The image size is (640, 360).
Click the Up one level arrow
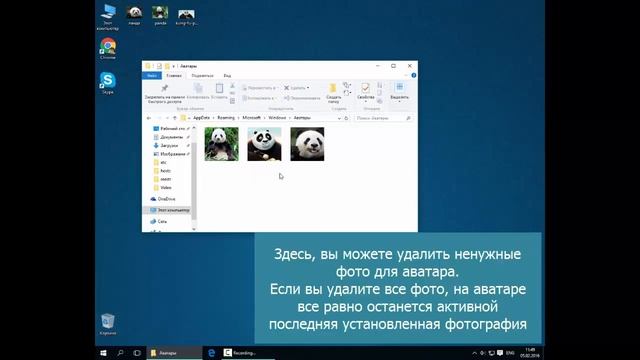pyautogui.click(x=175, y=118)
